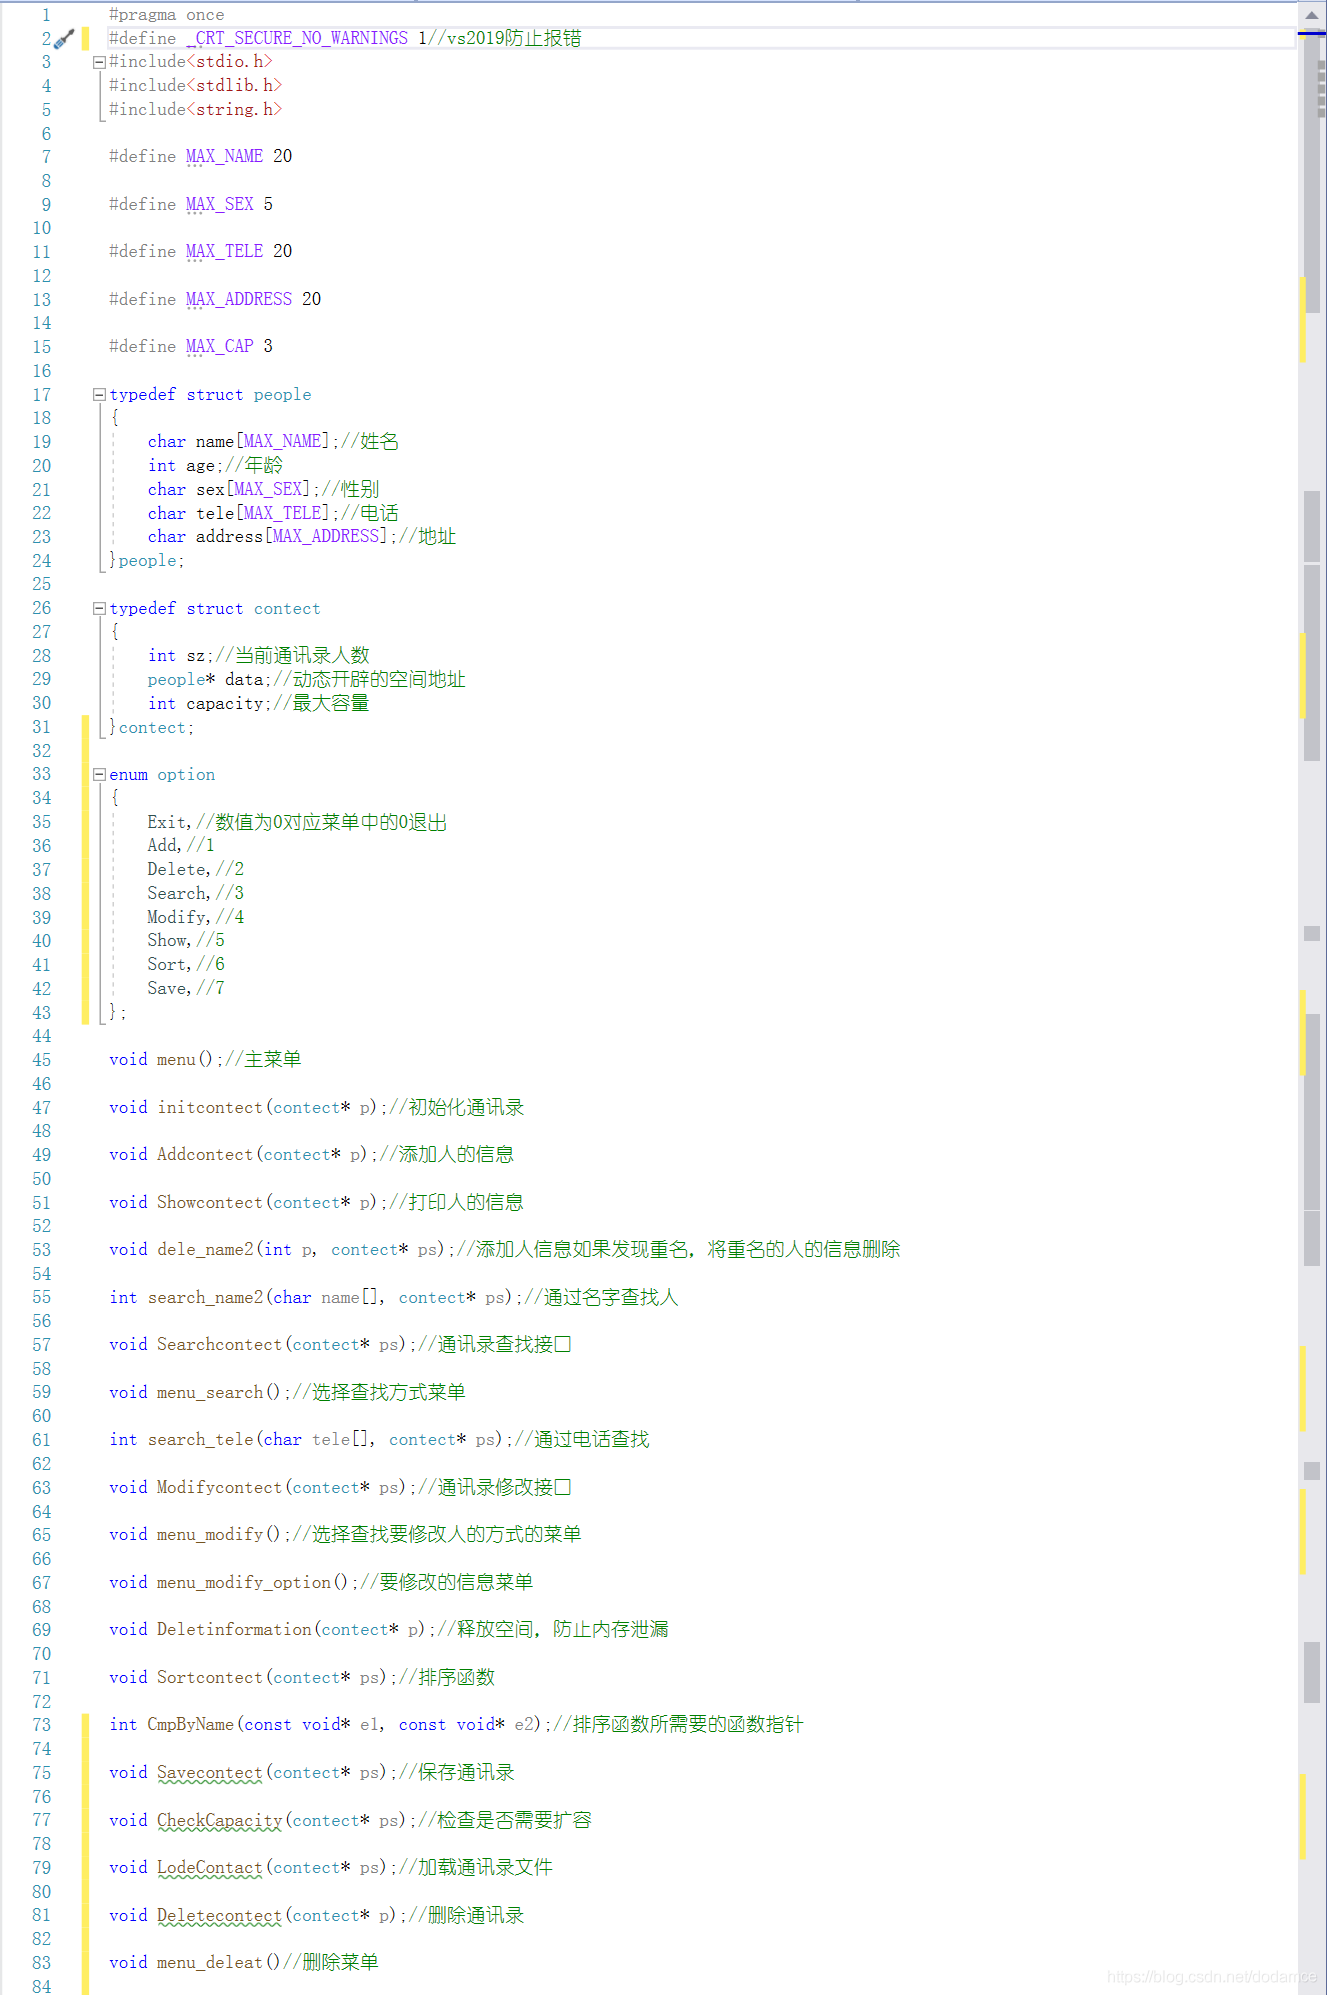Click the MAX_TELE macro on line 11
Image resolution: width=1327 pixels, height=1995 pixels.
click(x=225, y=252)
